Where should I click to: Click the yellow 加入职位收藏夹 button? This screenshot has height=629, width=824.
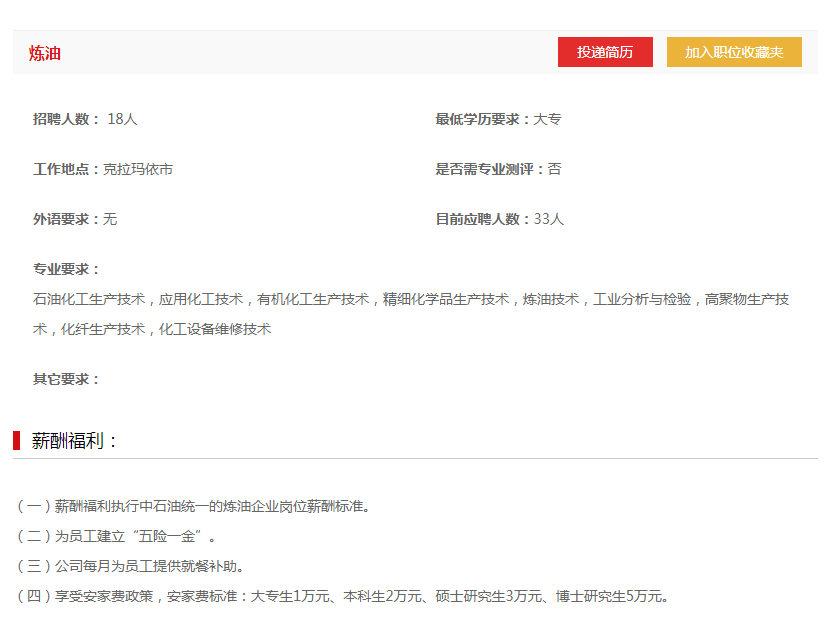734,52
